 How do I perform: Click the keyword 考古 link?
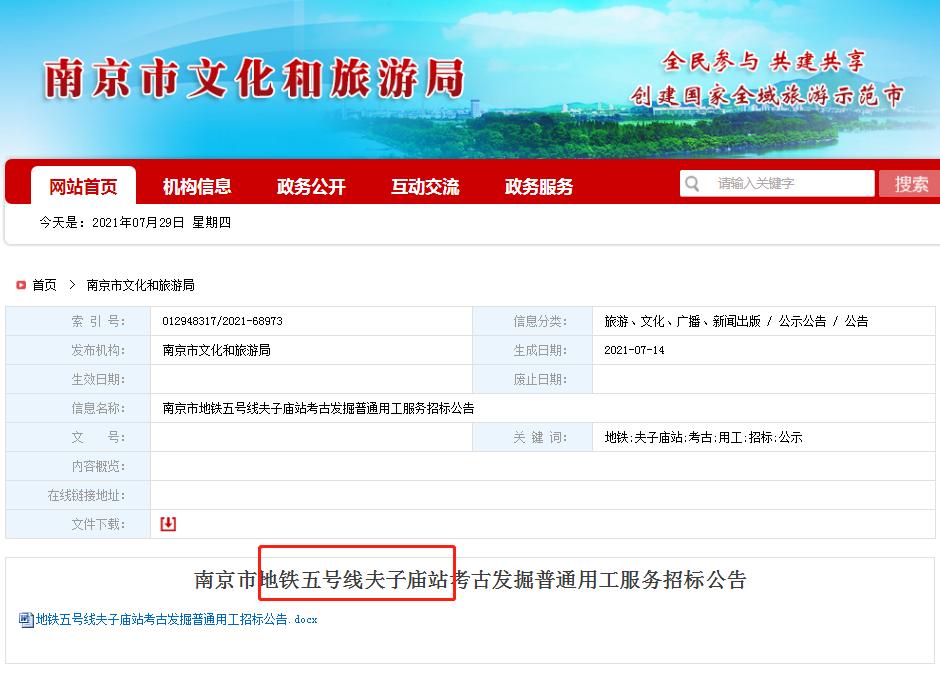pyautogui.click(x=692, y=437)
